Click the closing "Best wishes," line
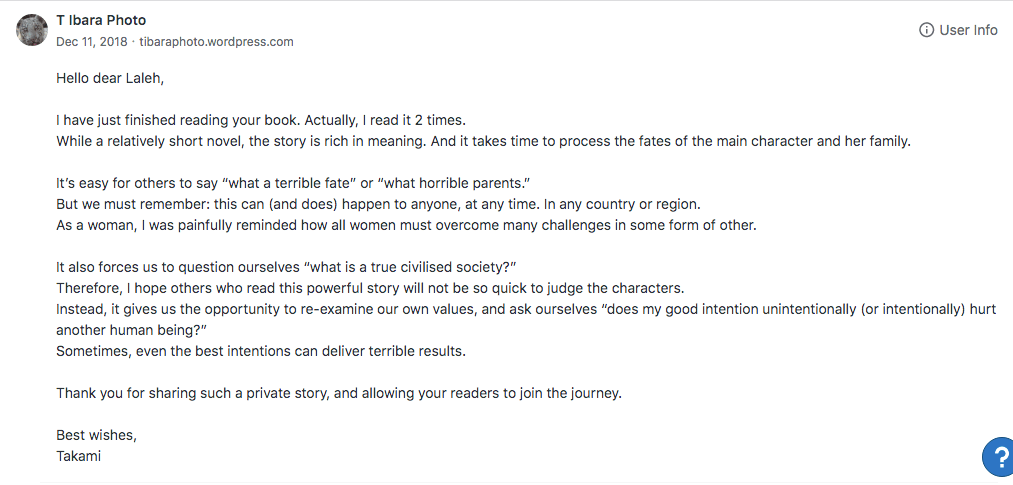Screen dimensions: 1013x485 (x=96, y=435)
